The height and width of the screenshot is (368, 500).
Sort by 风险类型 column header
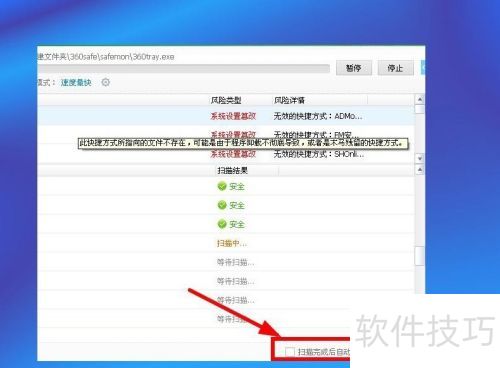[x=226, y=100]
